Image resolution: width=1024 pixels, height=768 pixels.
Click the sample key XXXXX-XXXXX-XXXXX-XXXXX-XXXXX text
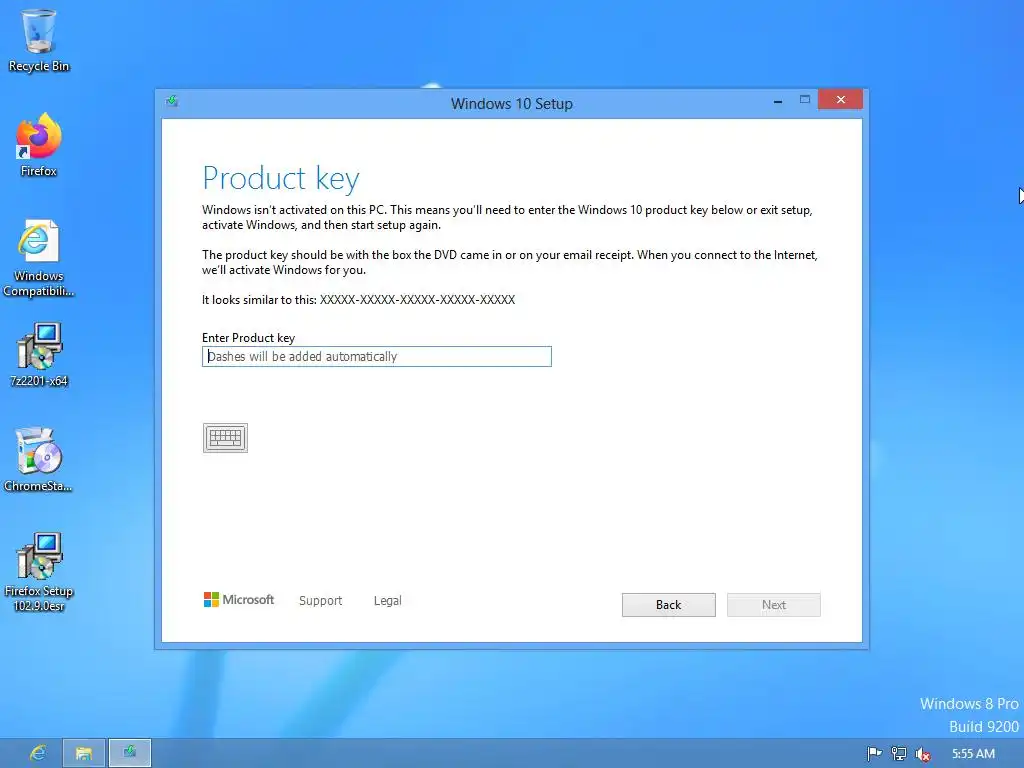(417, 300)
